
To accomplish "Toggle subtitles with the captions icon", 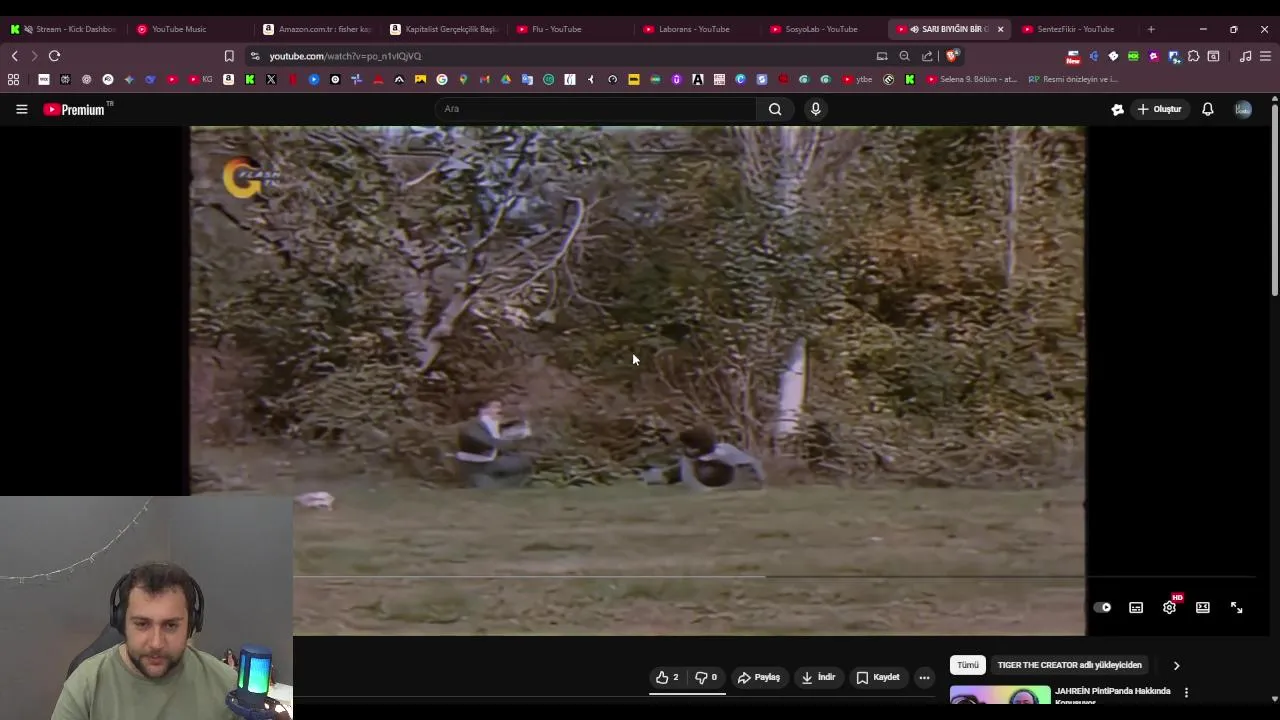I will [1136, 607].
